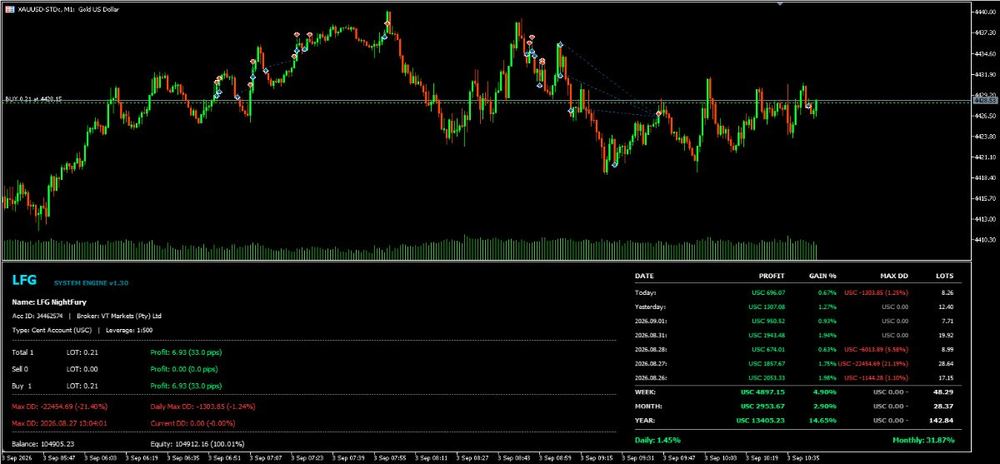Click the 3 Sep 05:47 time axis label

(x=60, y=458)
